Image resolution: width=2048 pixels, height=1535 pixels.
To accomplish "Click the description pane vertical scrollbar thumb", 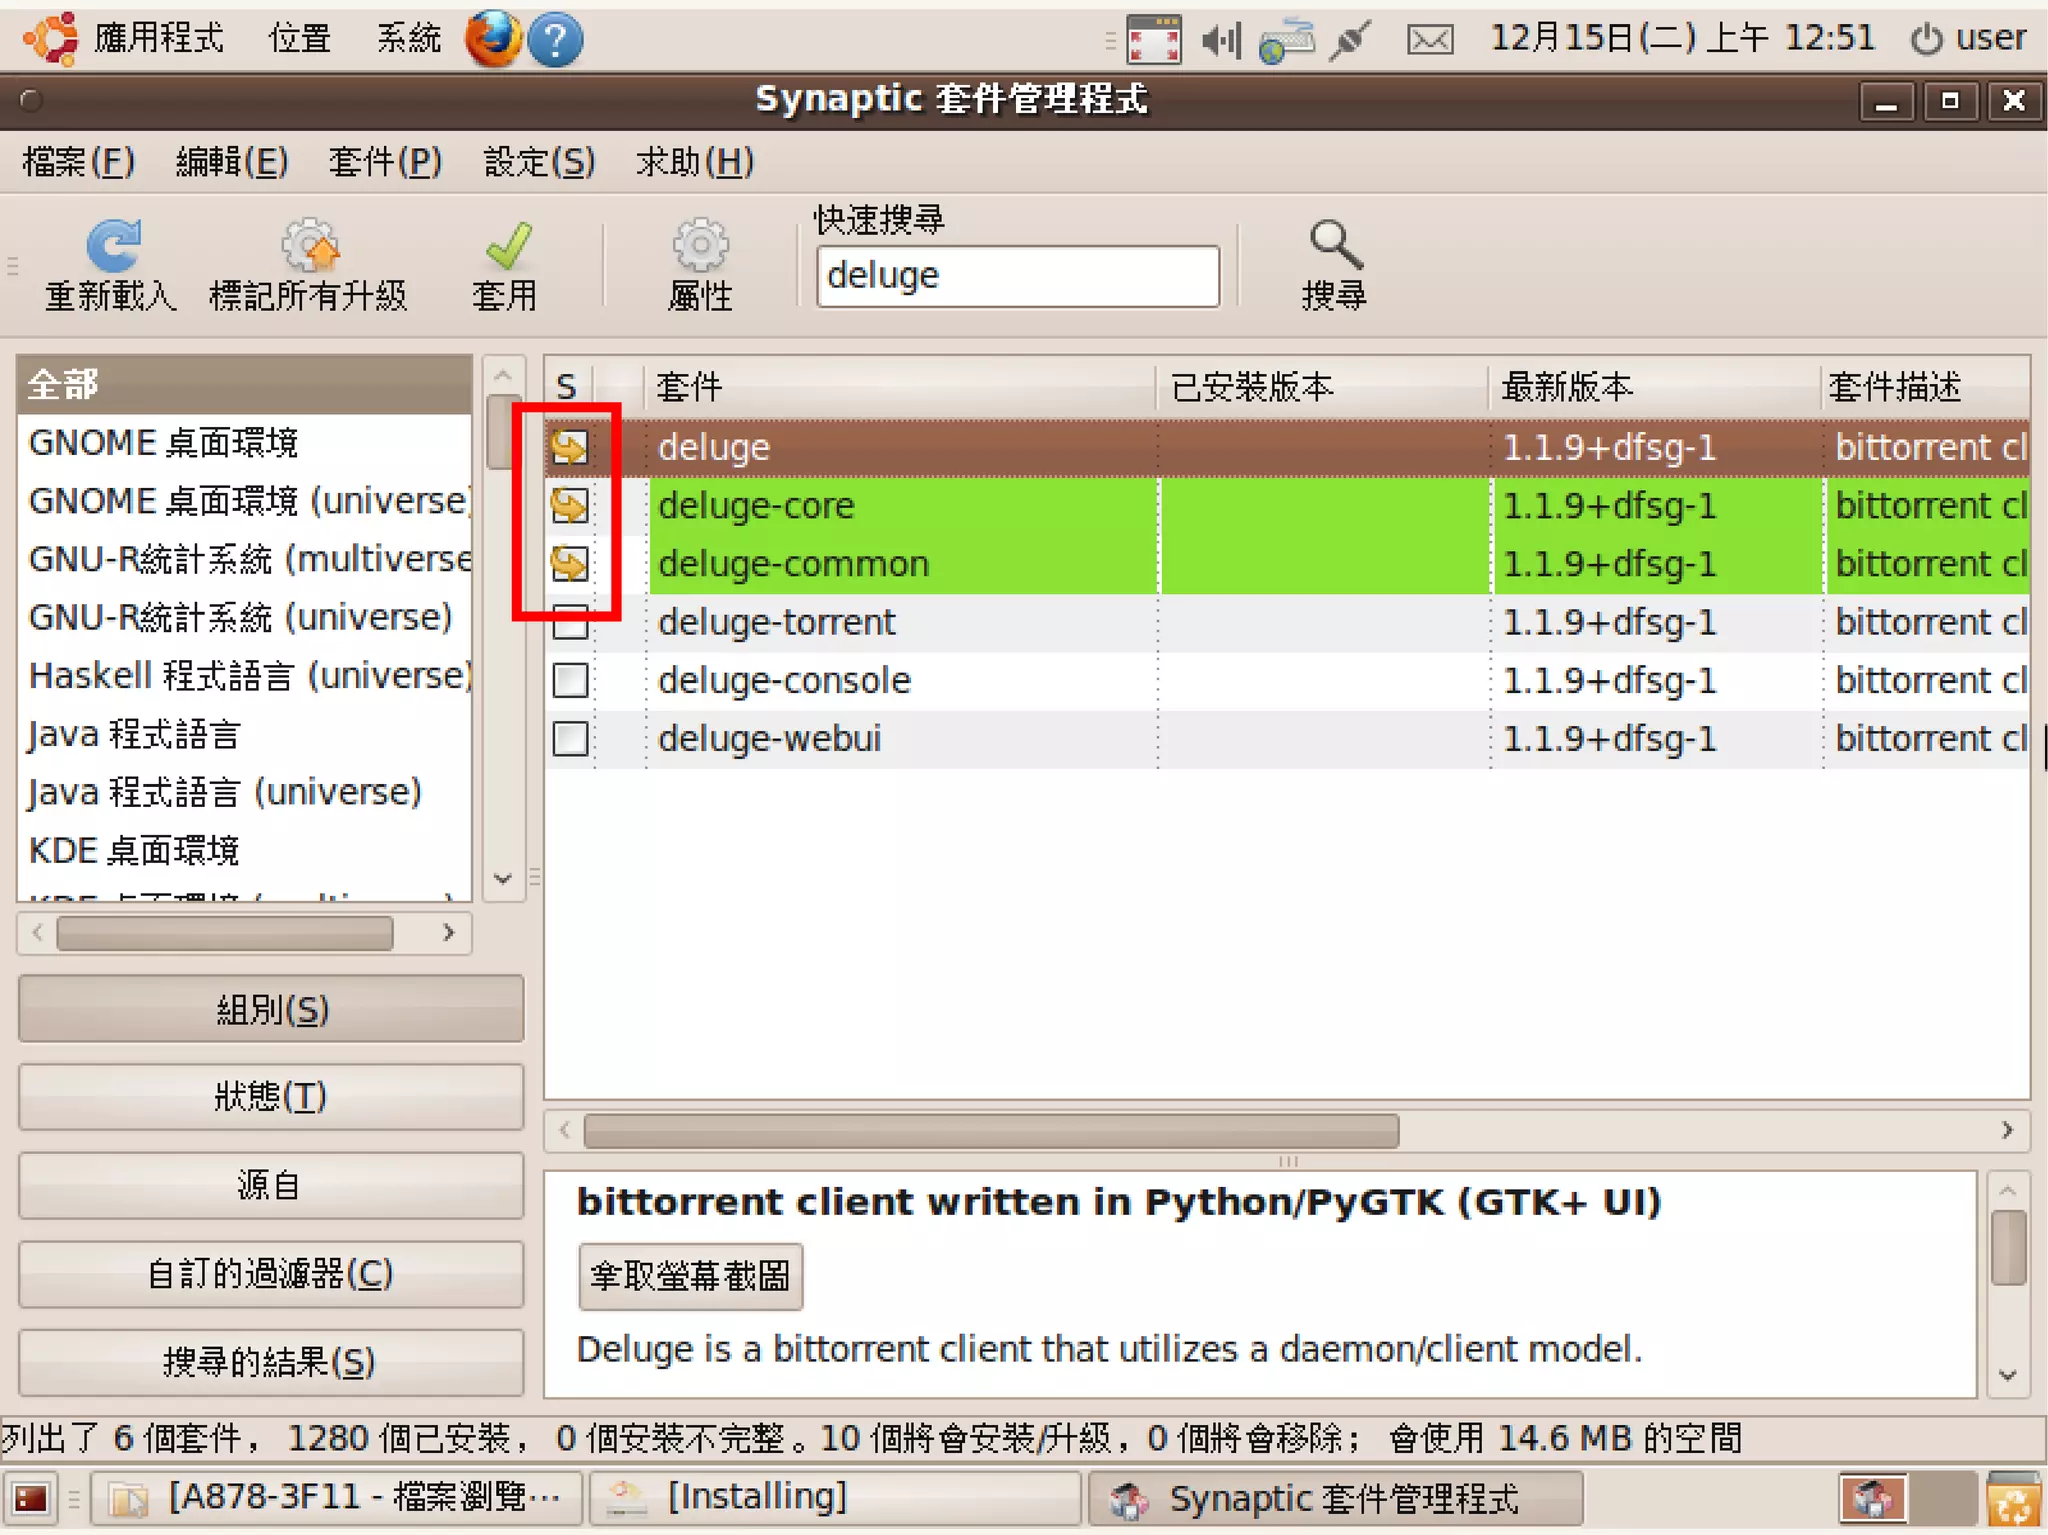I will (2007, 1246).
